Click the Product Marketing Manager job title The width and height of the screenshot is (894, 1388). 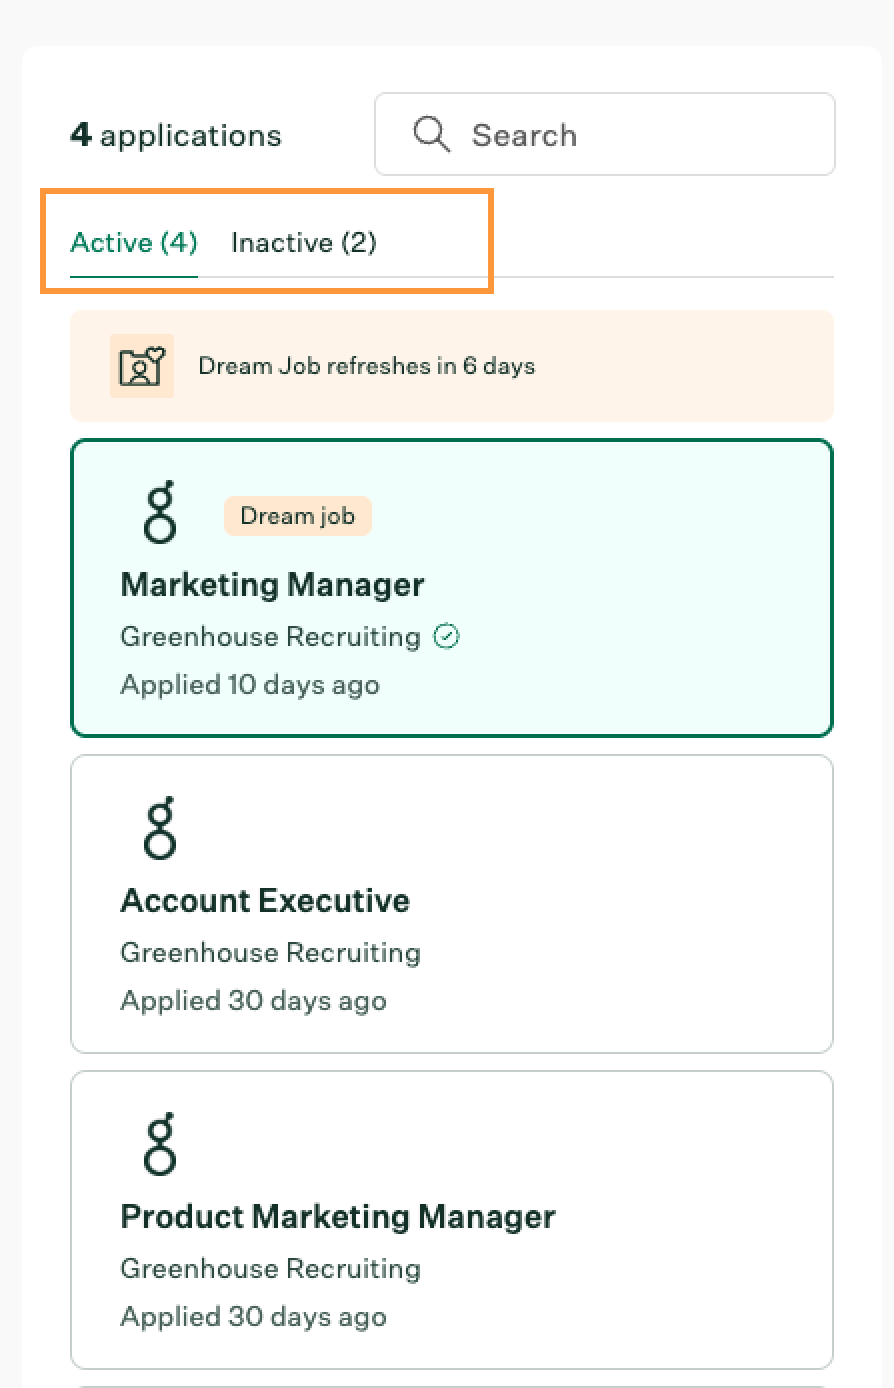[338, 1217]
